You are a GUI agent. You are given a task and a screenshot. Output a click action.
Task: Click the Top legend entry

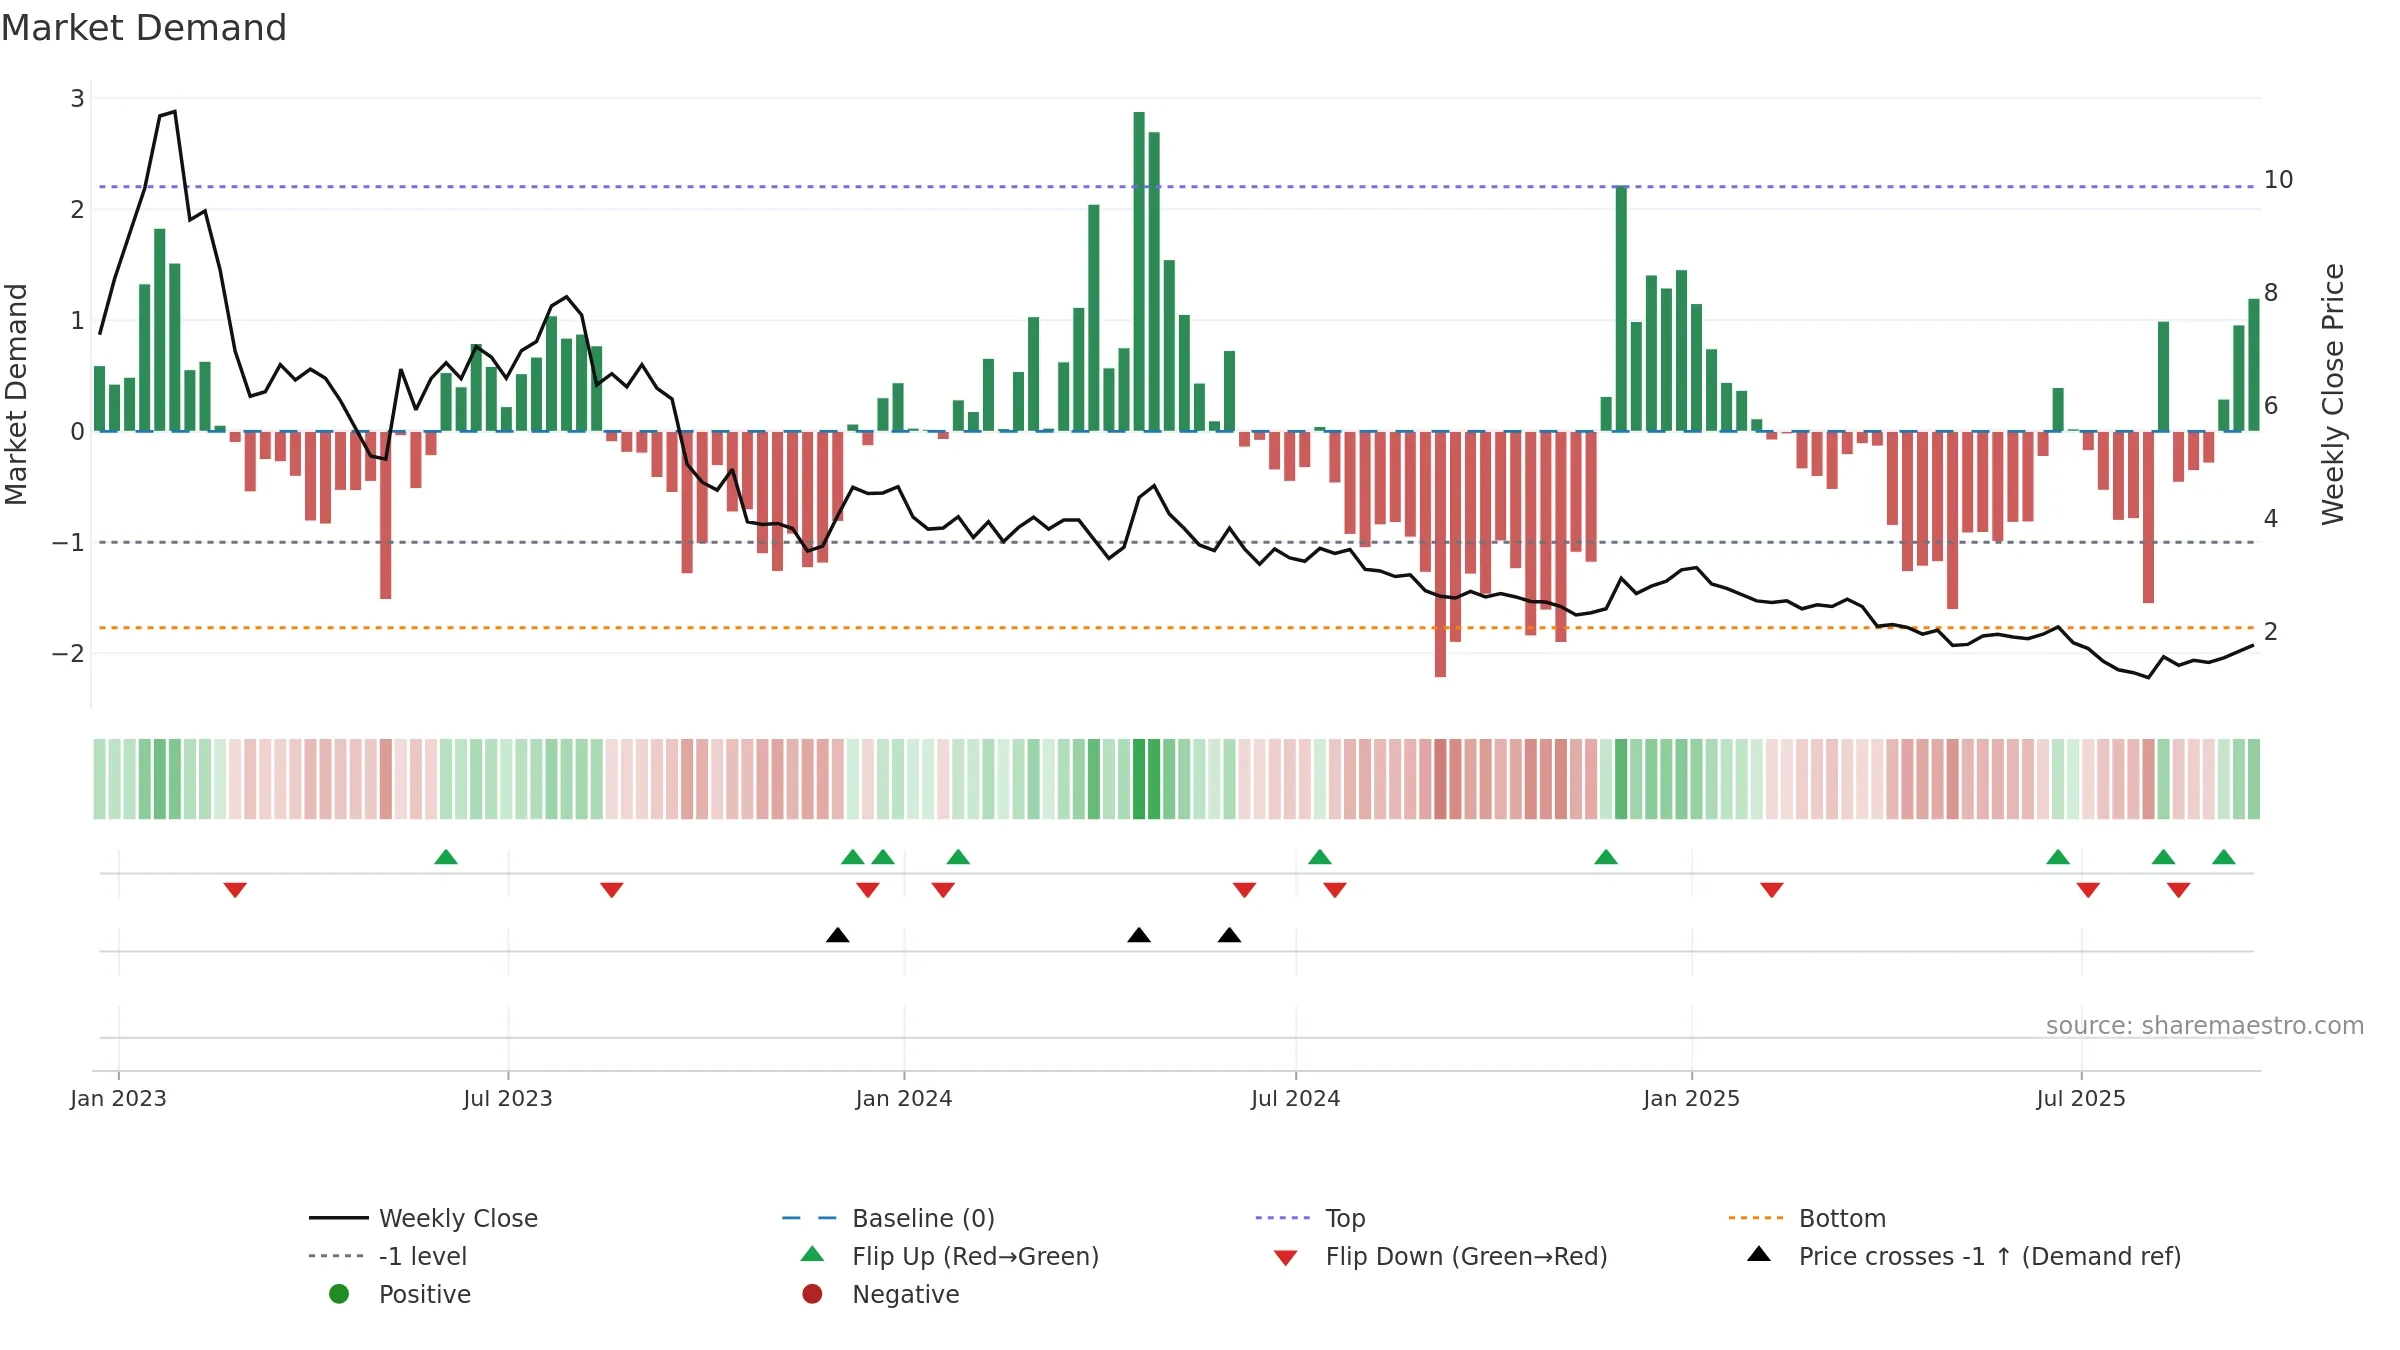tap(1310, 1218)
